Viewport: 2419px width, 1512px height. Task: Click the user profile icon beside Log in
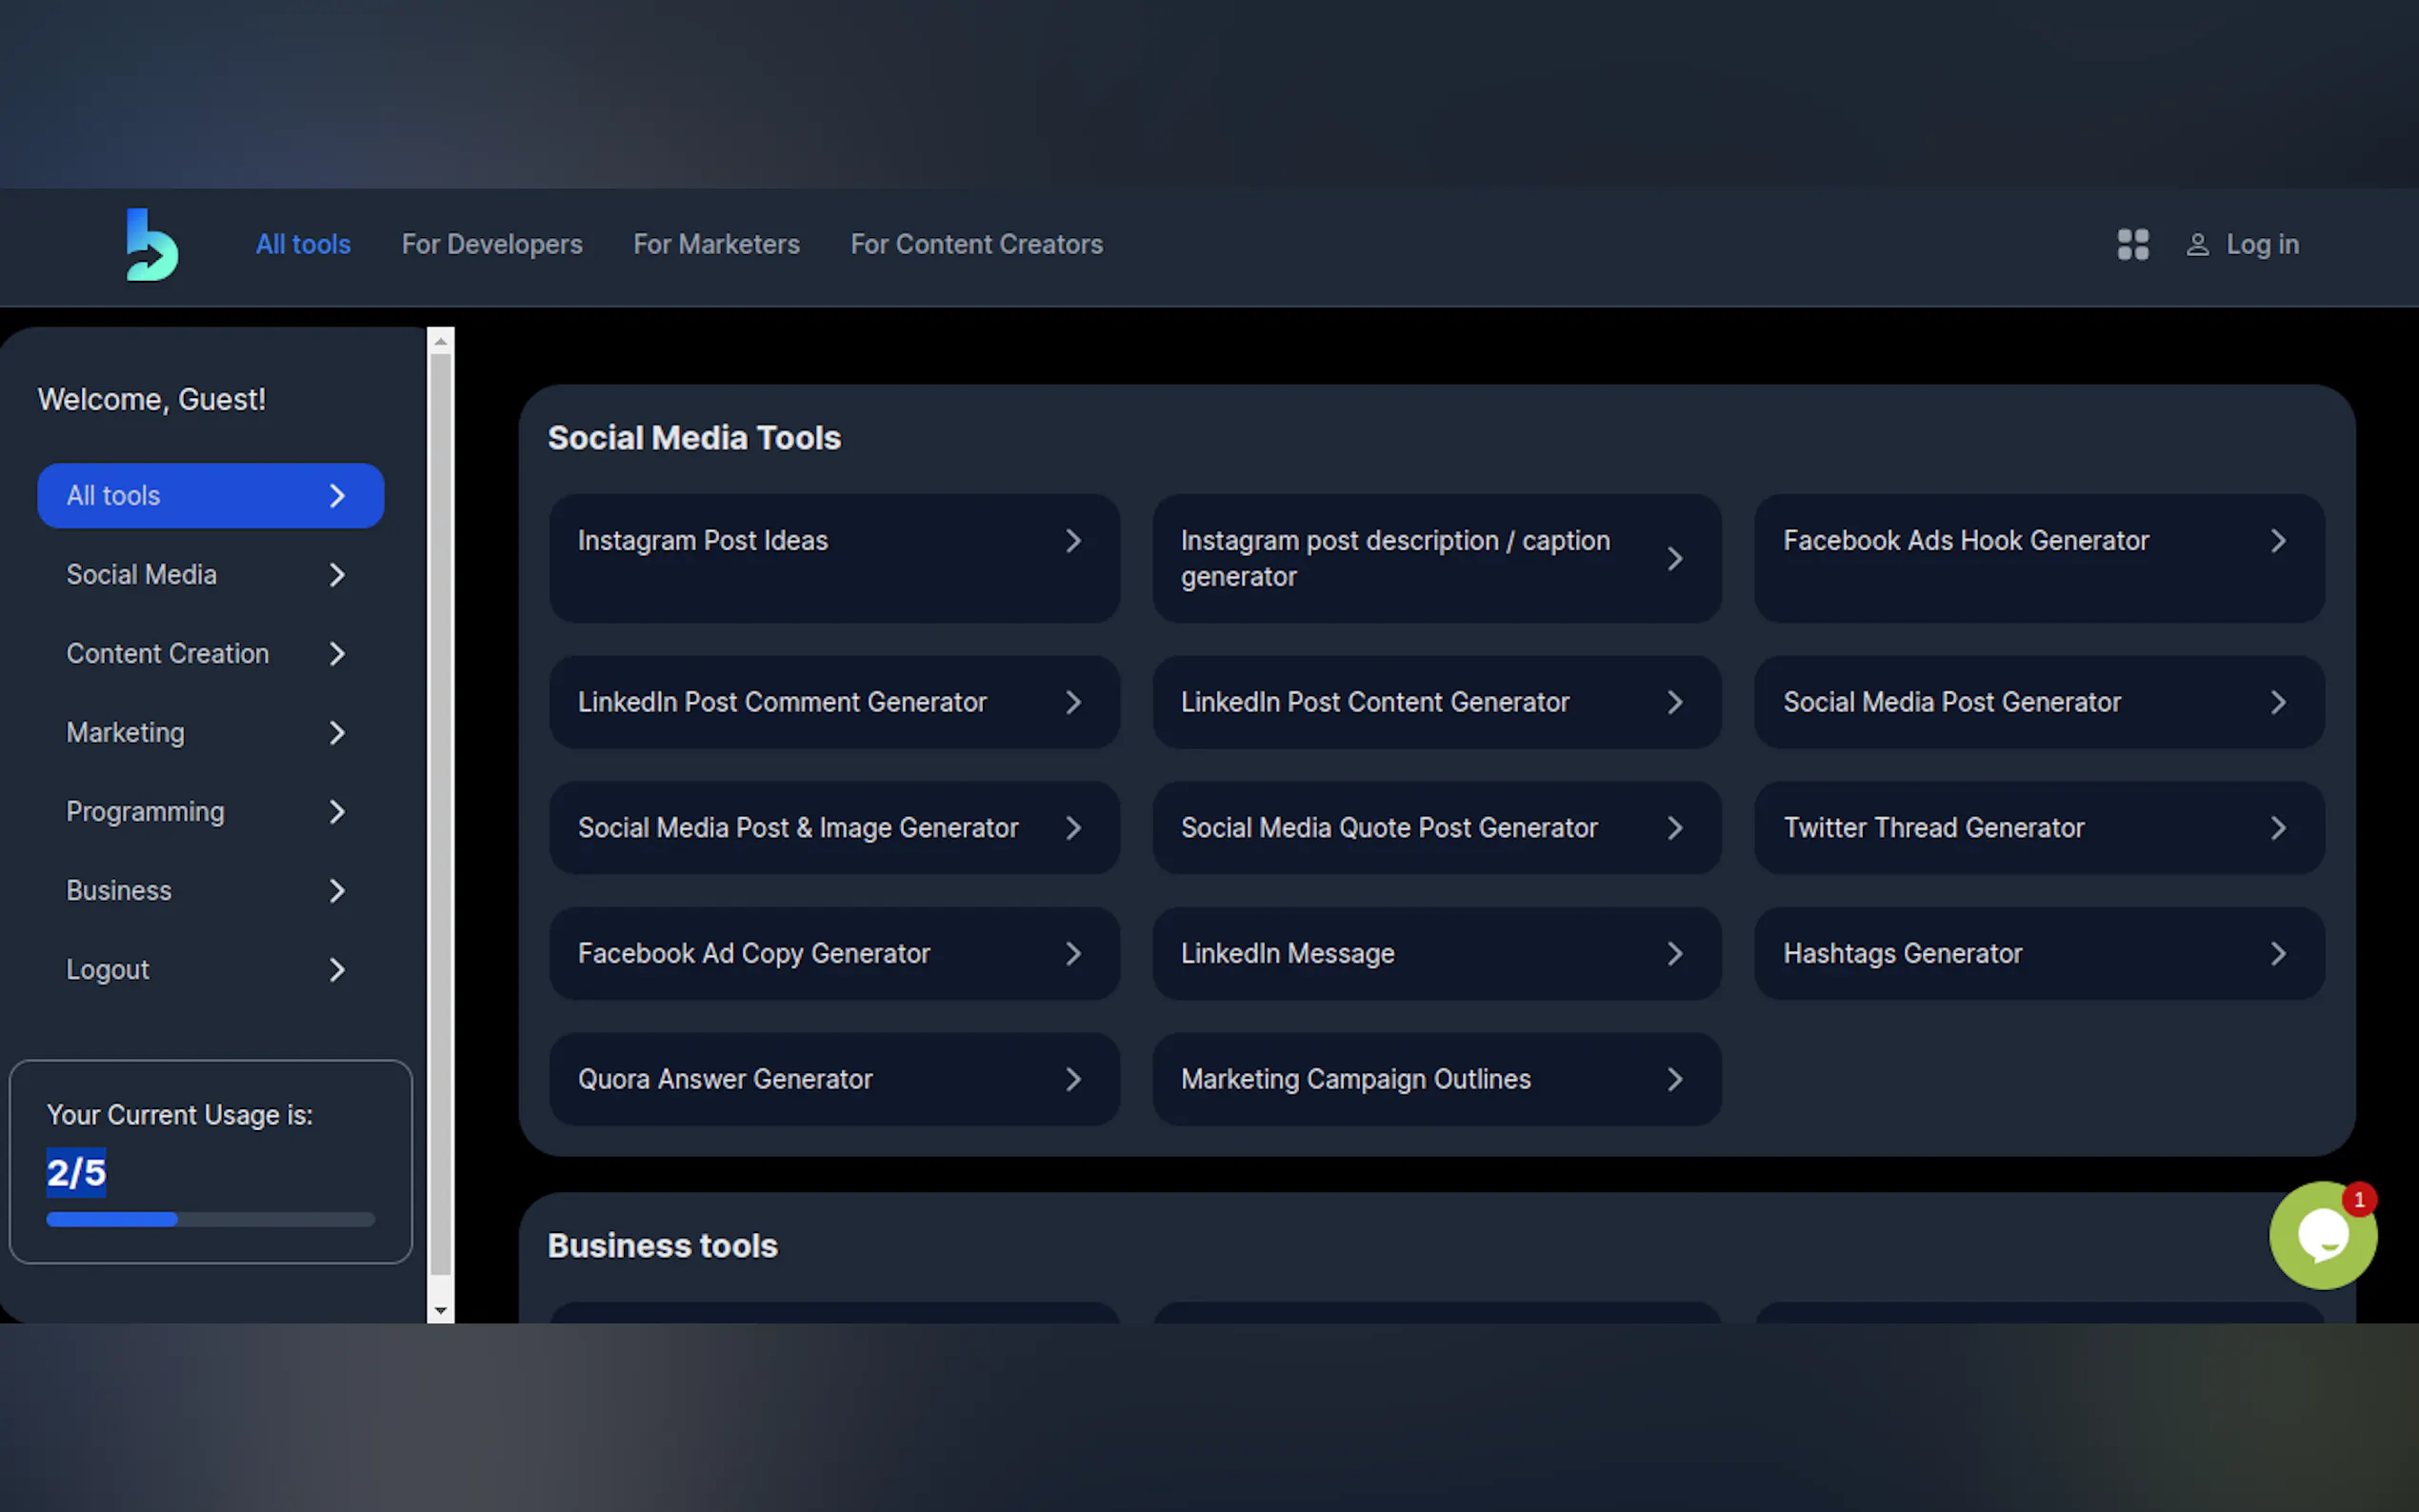(x=2197, y=245)
